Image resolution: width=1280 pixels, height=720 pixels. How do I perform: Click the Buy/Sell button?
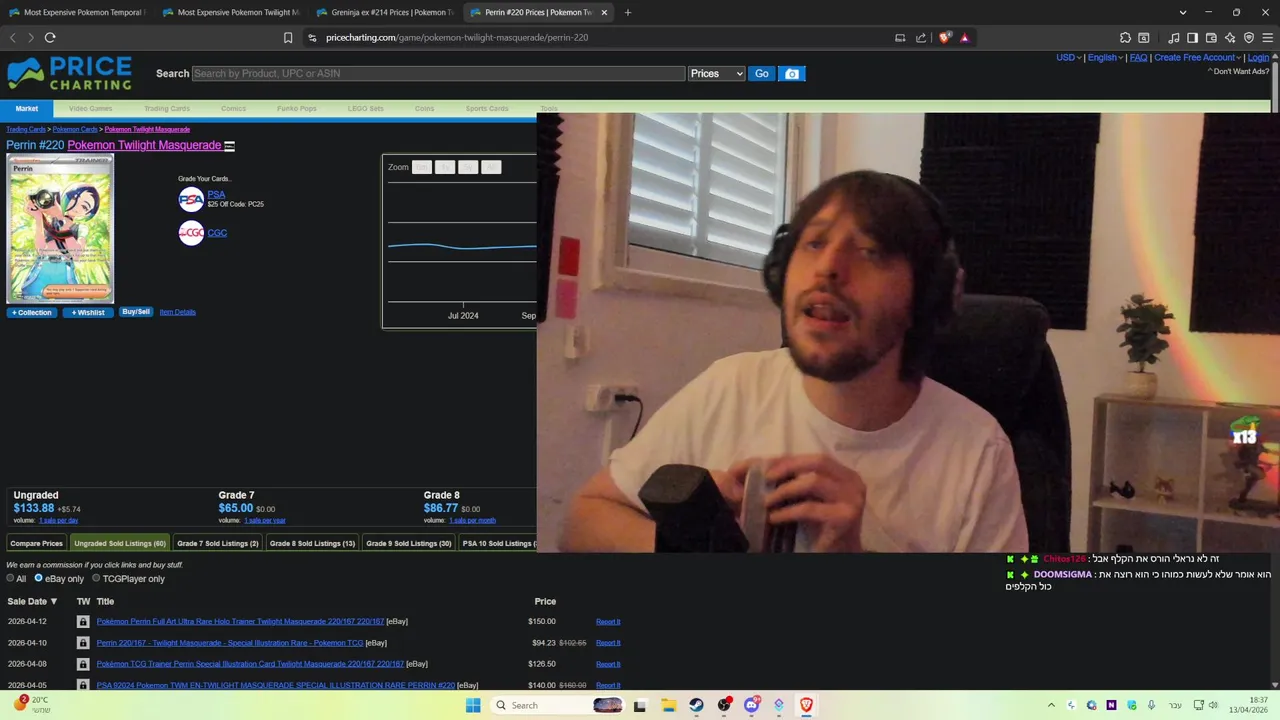[136, 312]
